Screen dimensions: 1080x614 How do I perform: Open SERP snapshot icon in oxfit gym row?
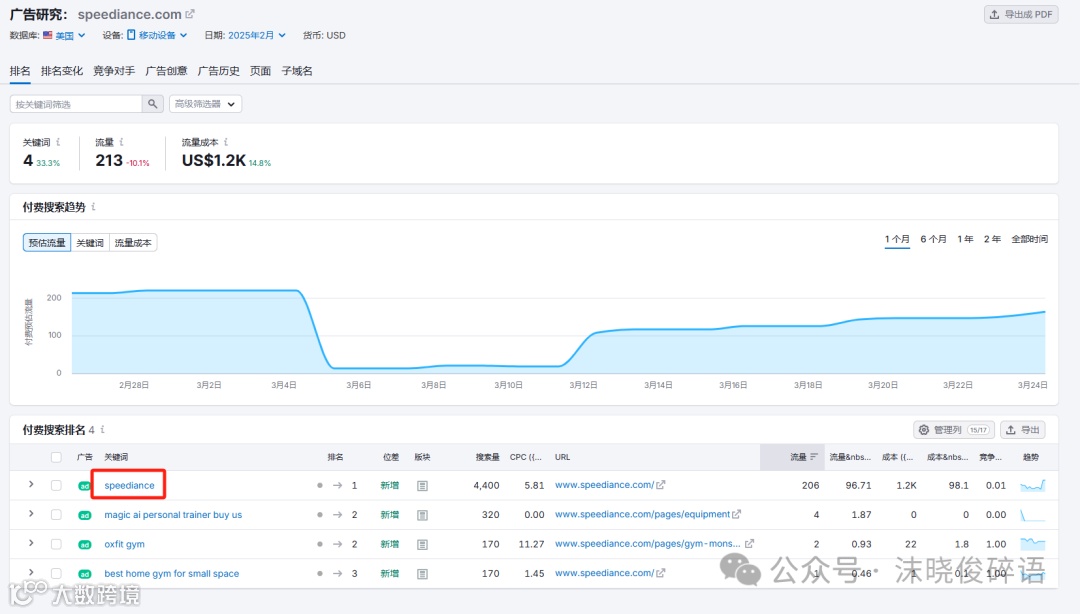point(422,544)
